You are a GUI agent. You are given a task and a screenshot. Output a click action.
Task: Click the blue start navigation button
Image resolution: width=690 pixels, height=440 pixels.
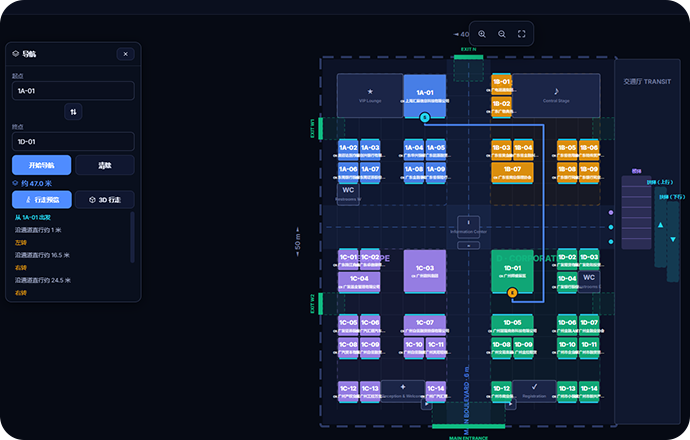click(42, 165)
